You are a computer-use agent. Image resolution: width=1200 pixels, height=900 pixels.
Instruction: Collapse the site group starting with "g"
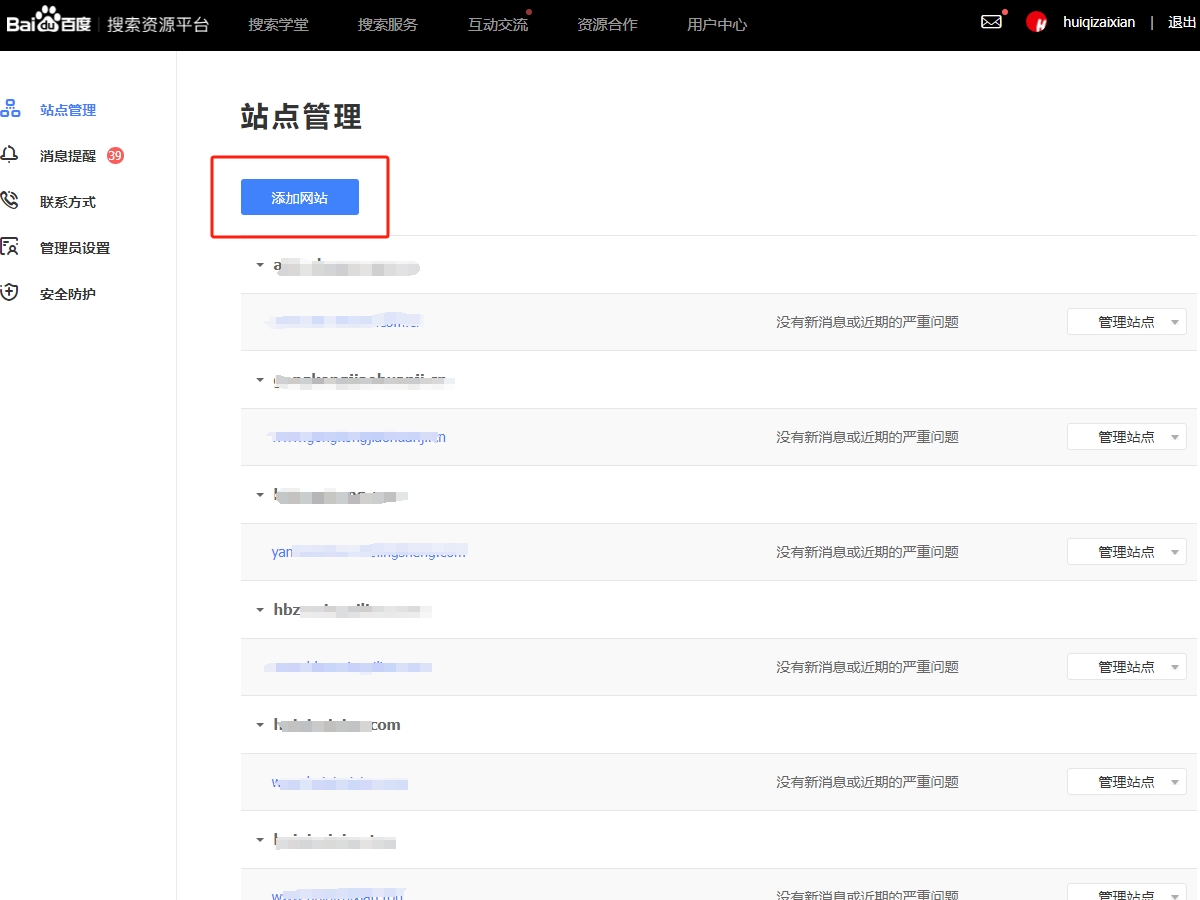coord(260,380)
